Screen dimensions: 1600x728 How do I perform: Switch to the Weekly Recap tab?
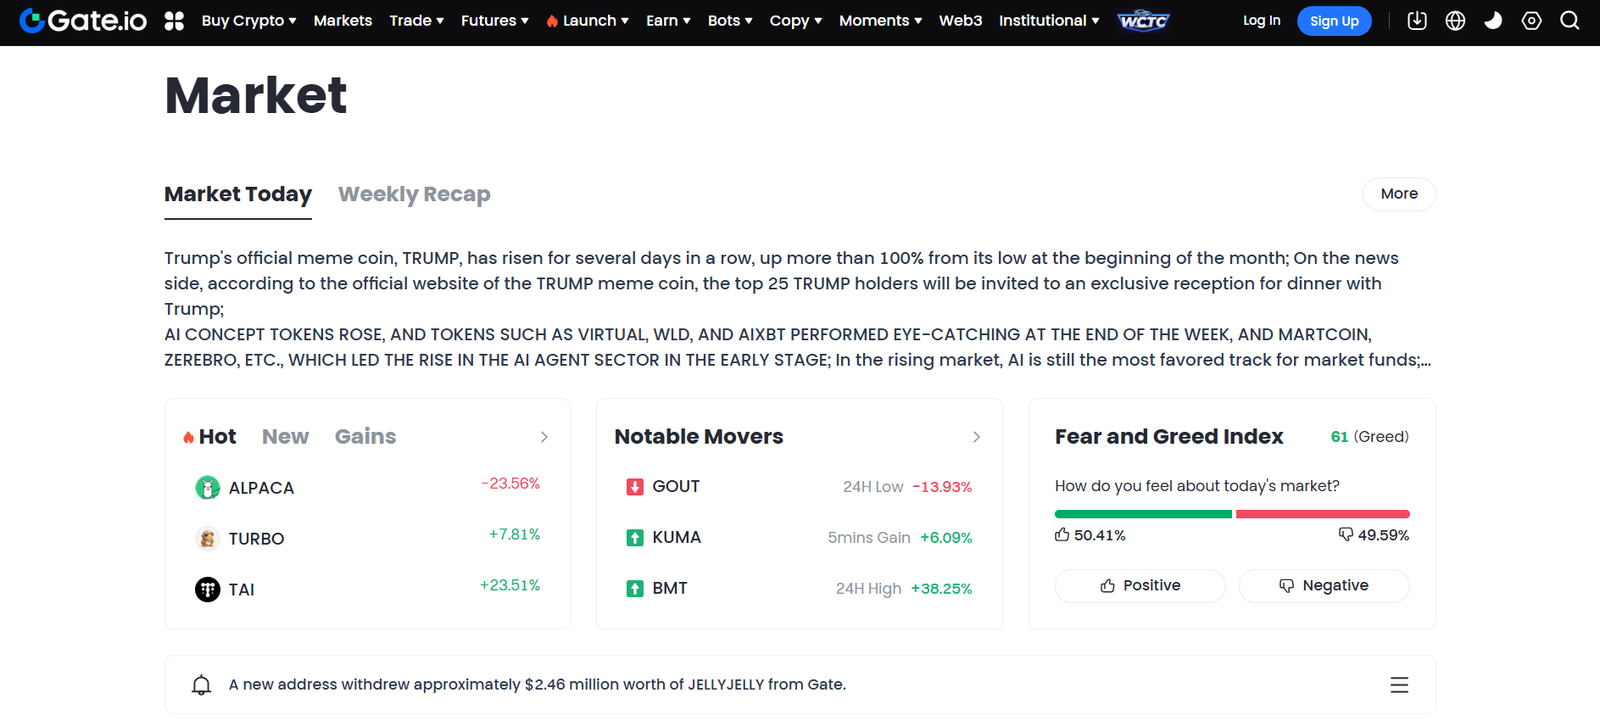pyautogui.click(x=414, y=194)
